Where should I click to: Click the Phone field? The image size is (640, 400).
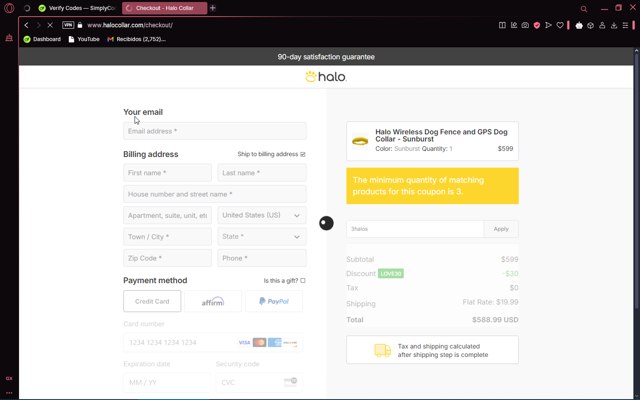pos(262,258)
